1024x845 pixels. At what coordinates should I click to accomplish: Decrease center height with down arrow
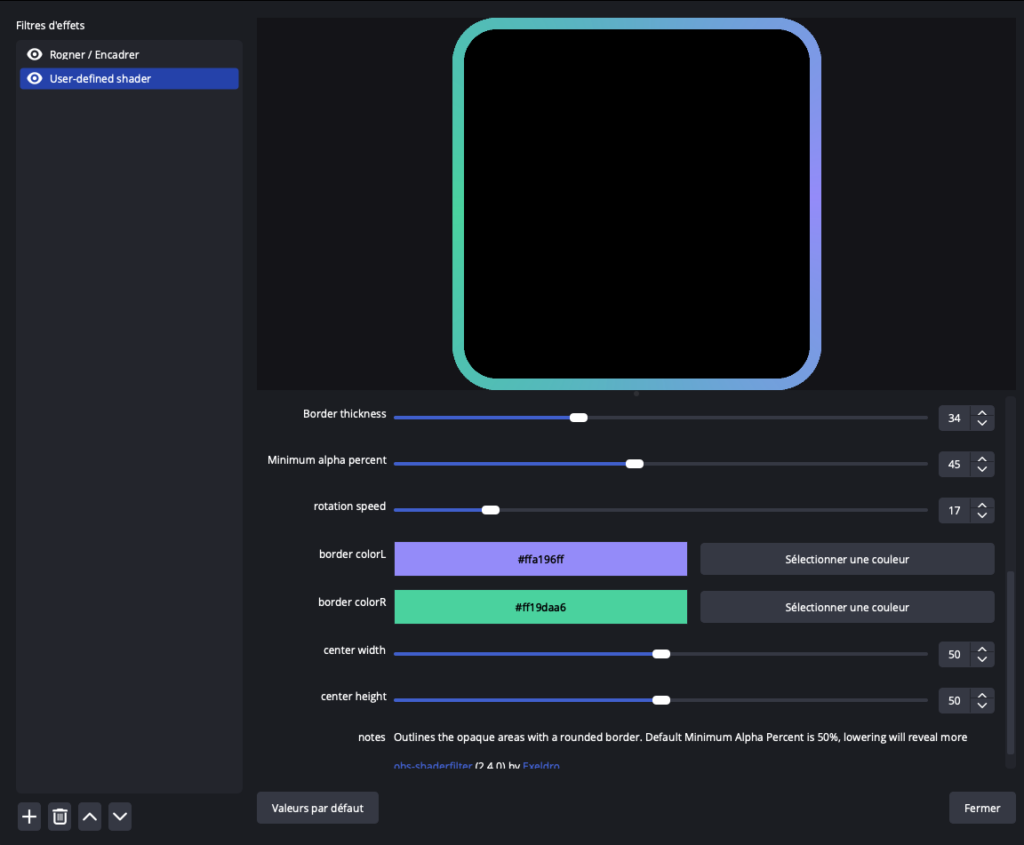(x=982, y=706)
